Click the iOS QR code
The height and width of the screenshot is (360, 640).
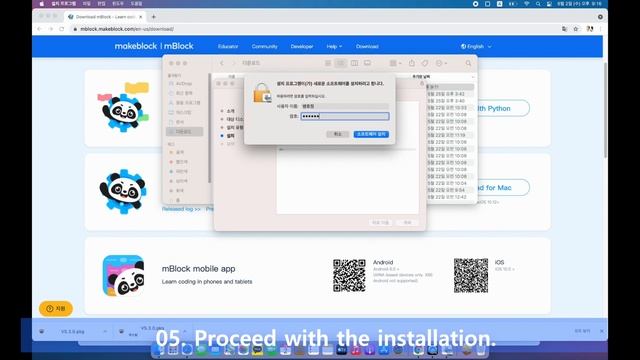coord(471,276)
